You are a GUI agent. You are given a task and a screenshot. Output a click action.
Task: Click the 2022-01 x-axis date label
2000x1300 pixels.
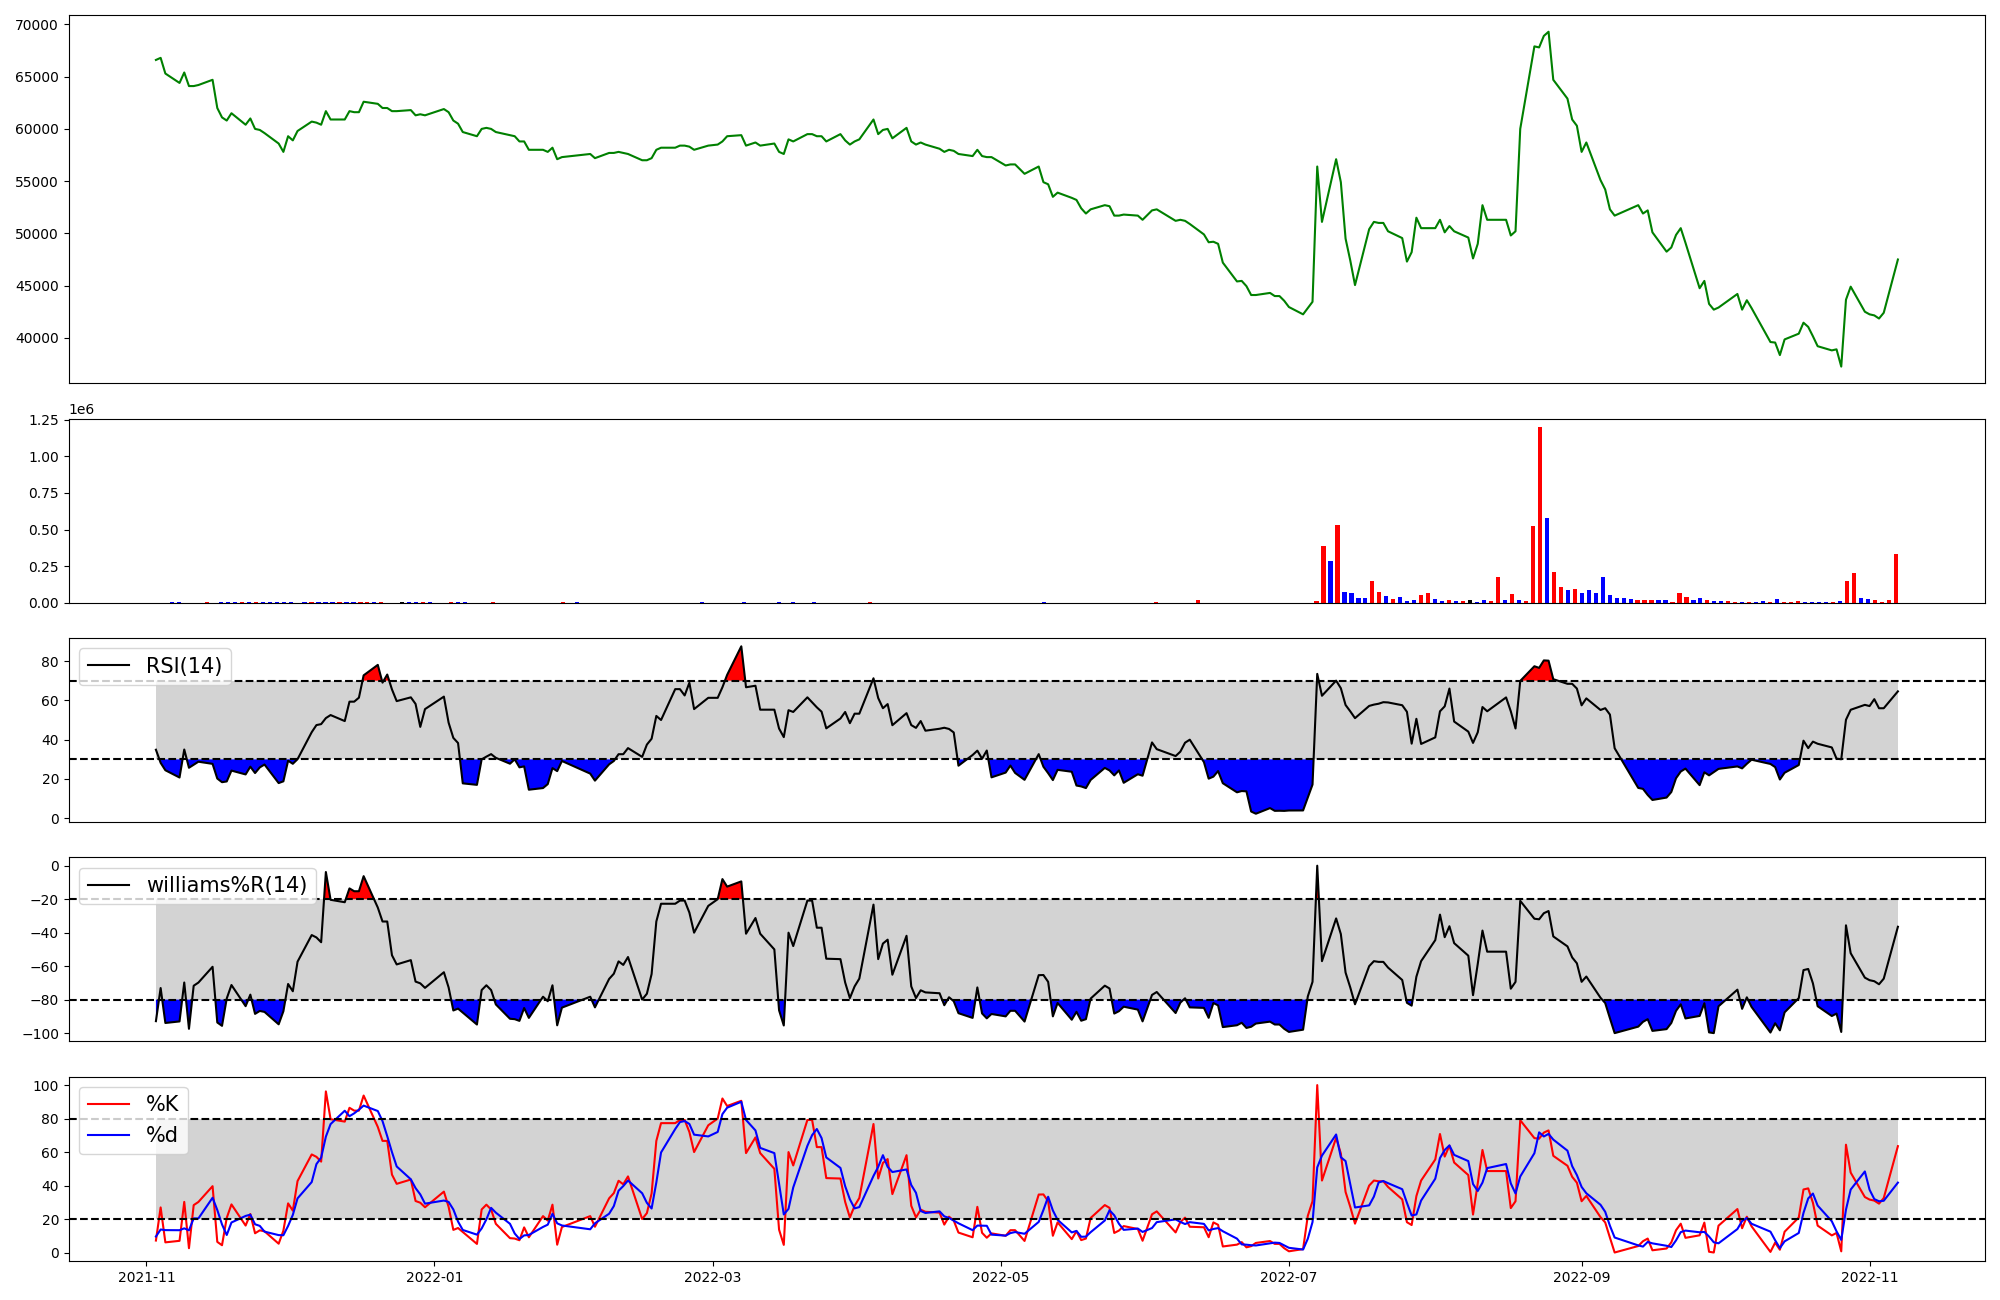(435, 1277)
